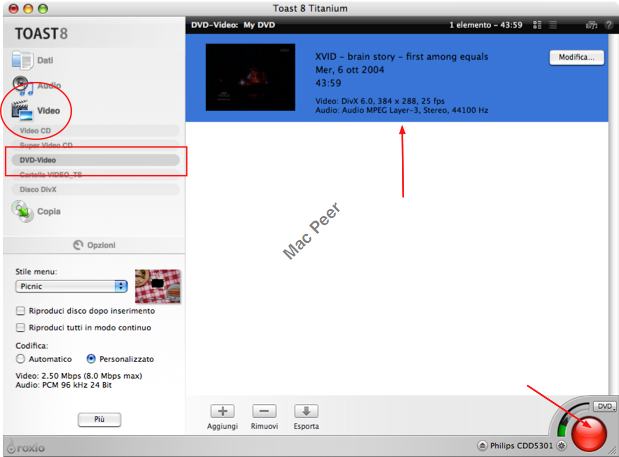619x457 pixels.
Task: Collapse the Opzioni panel header
Action: [x=94, y=245]
